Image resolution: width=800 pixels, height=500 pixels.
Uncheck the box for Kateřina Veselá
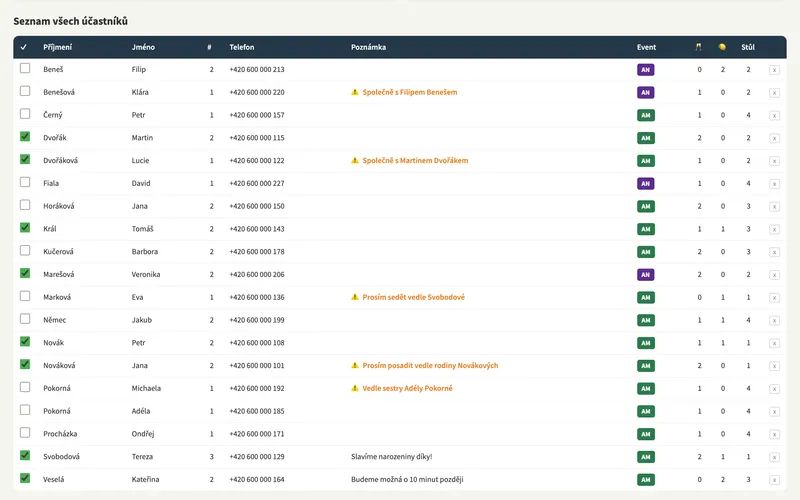pos(24,478)
